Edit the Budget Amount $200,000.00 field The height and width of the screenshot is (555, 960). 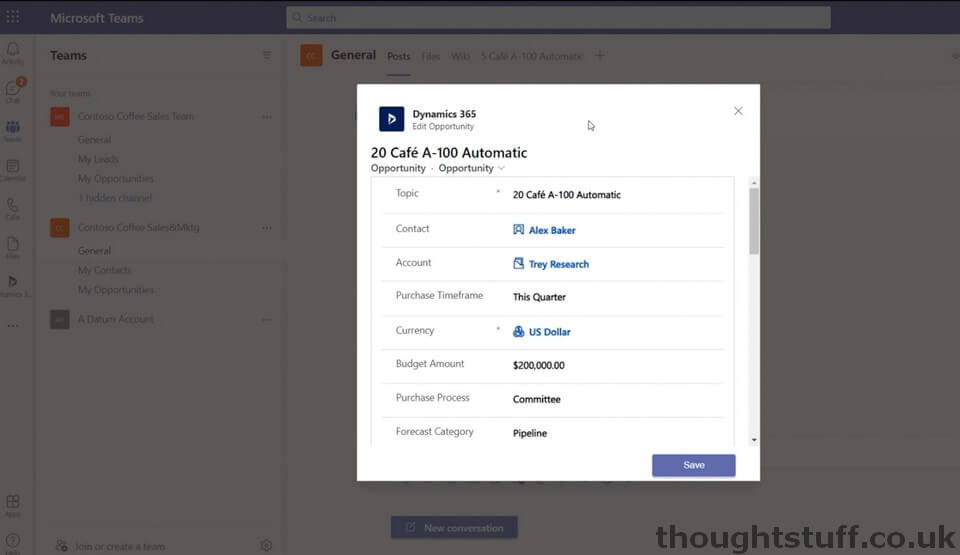[539, 365]
